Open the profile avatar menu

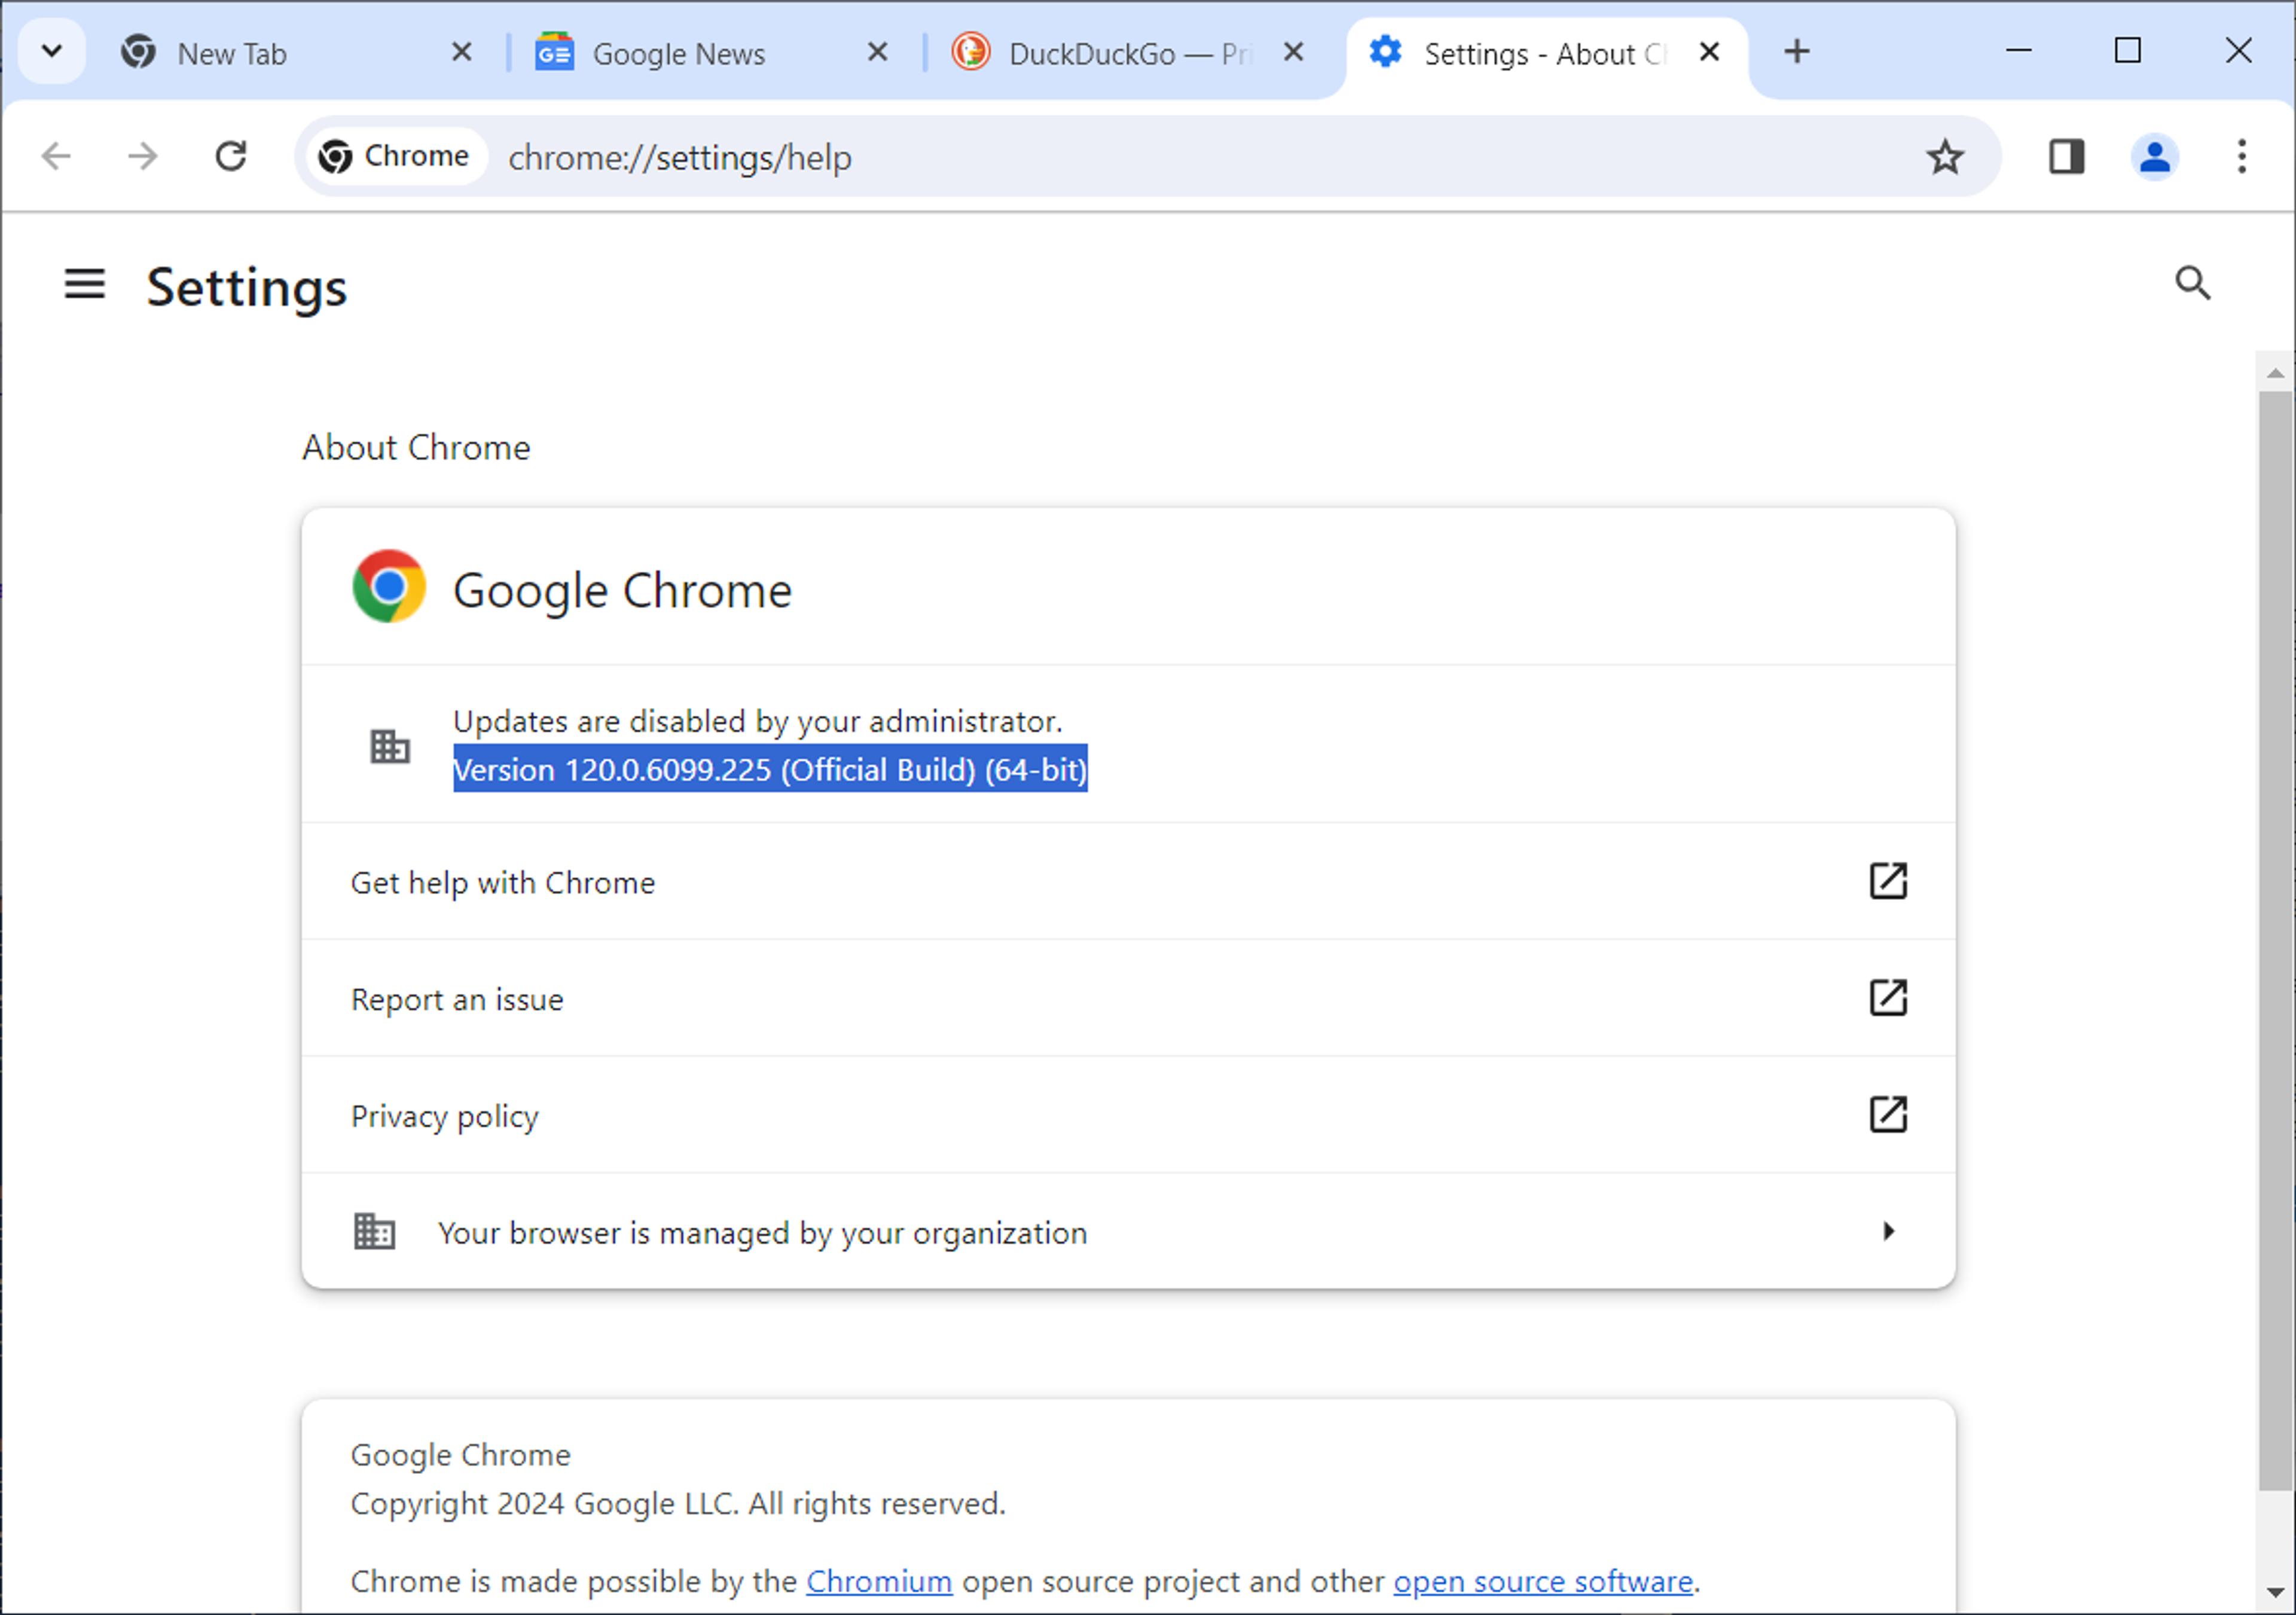tap(2154, 157)
